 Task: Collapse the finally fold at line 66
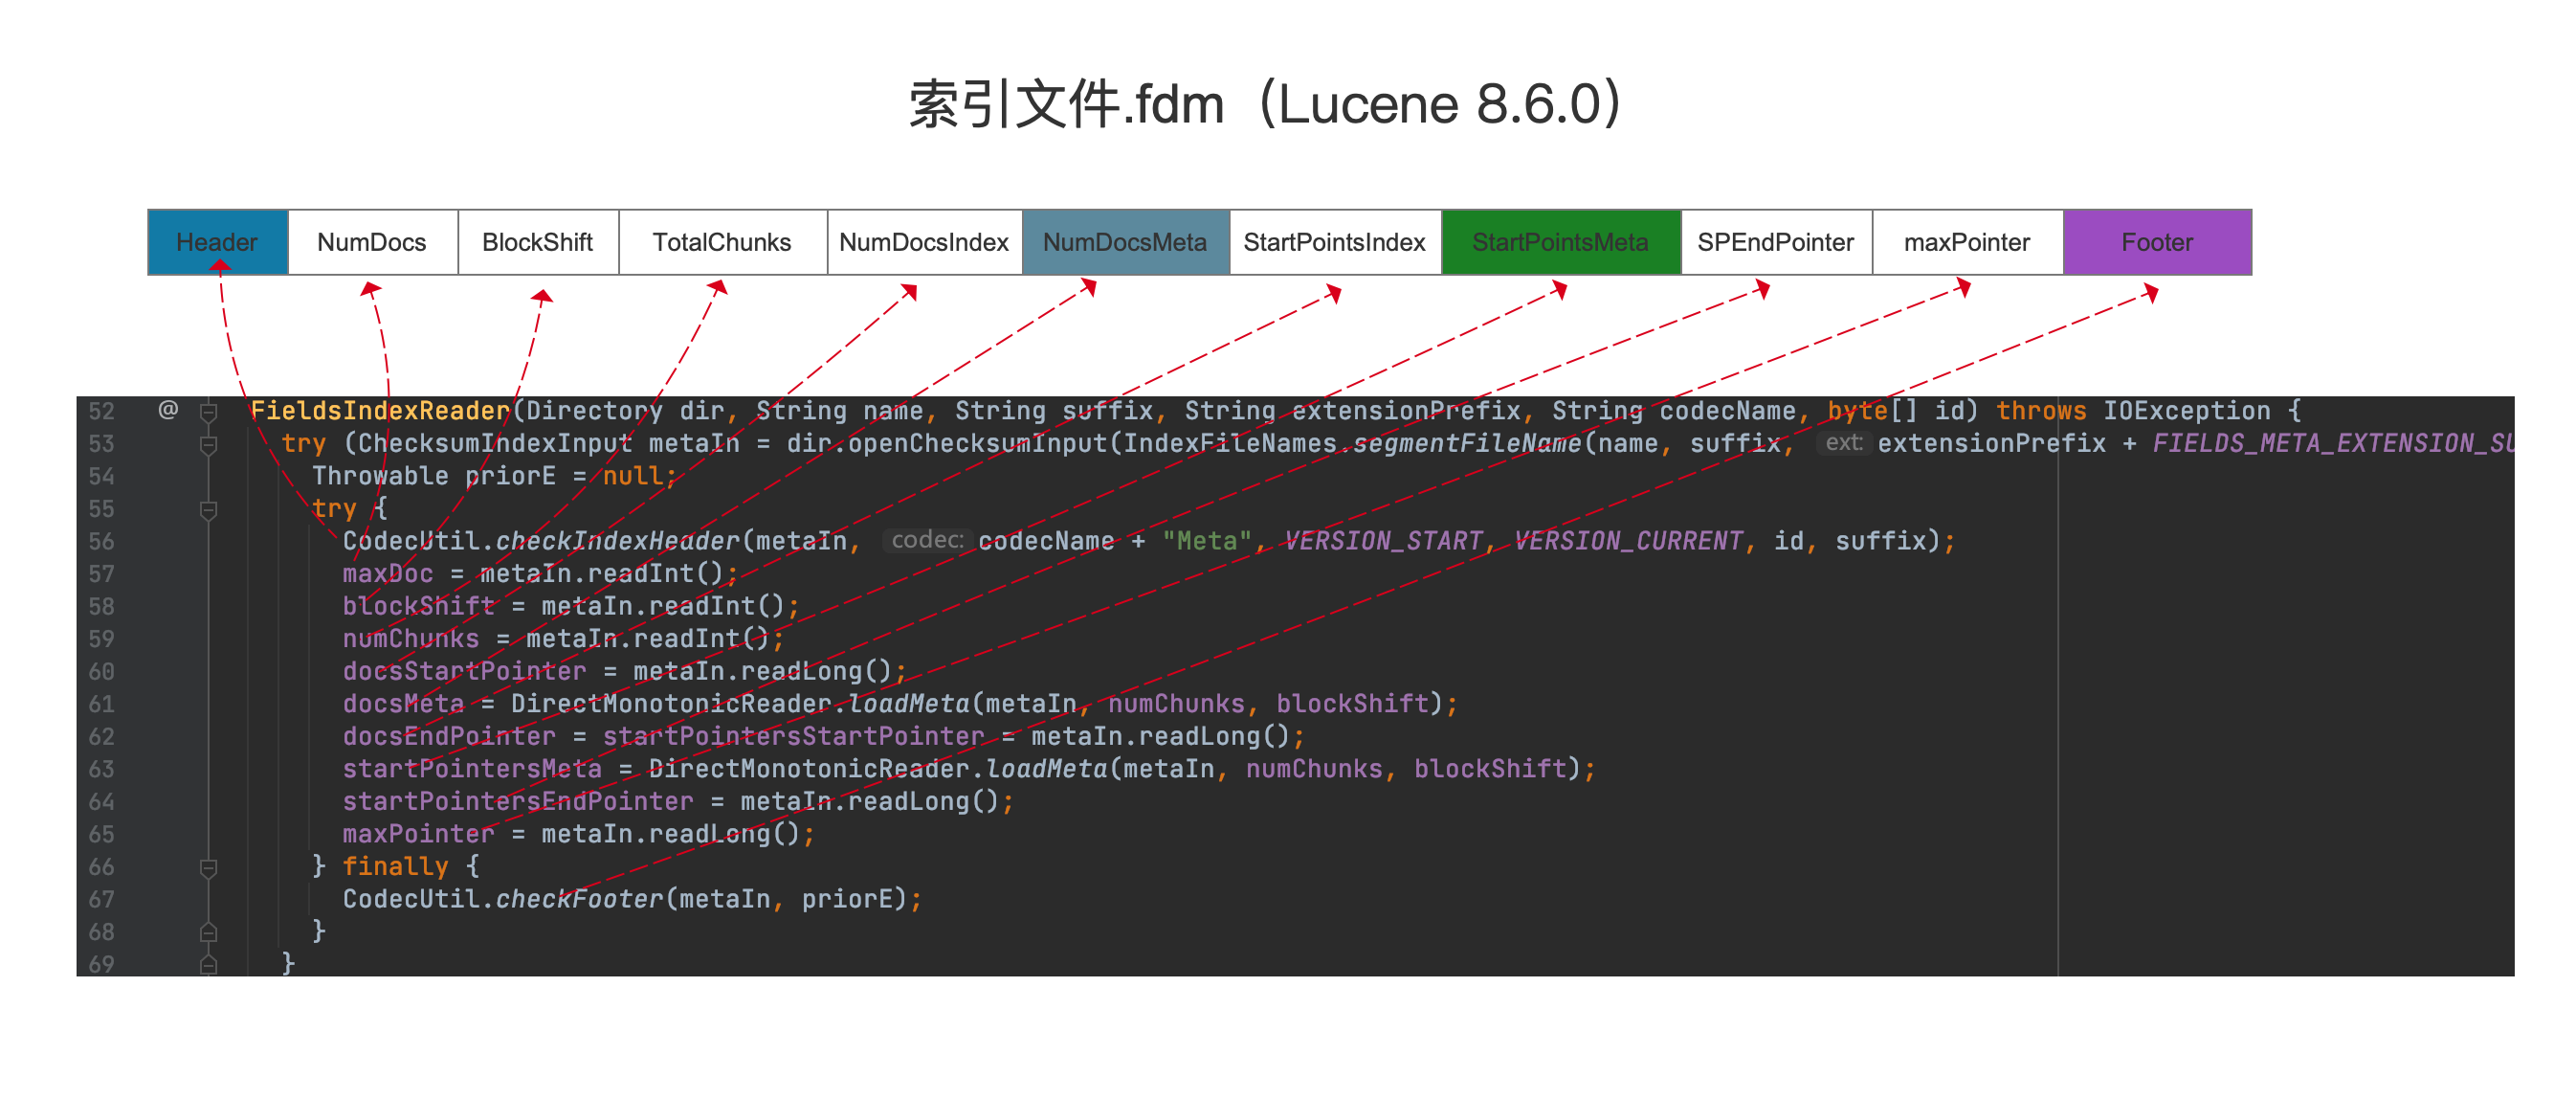click(x=208, y=867)
